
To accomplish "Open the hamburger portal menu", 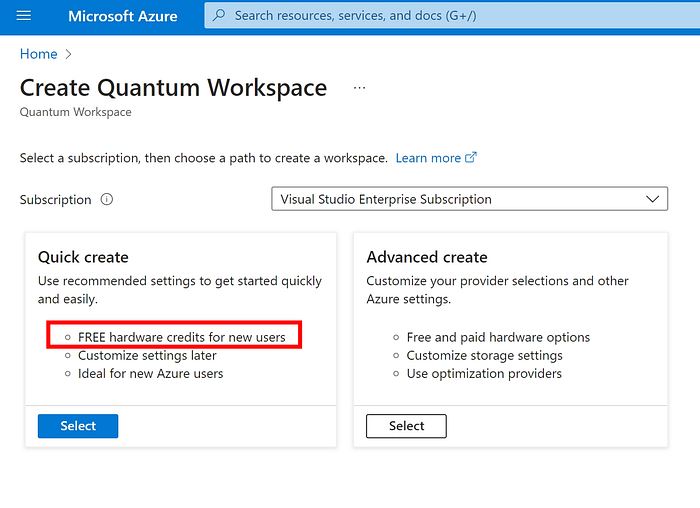I will point(24,16).
